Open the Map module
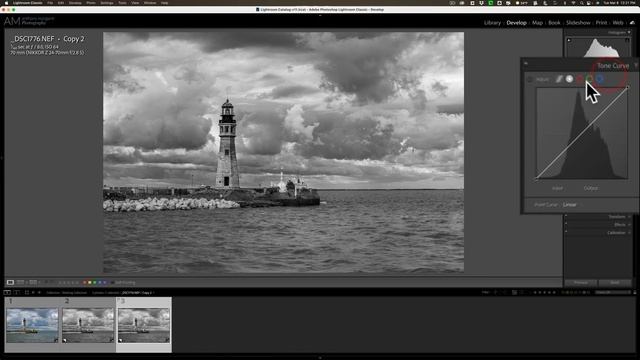This screenshot has height=360, width=640. (x=537, y=23)
